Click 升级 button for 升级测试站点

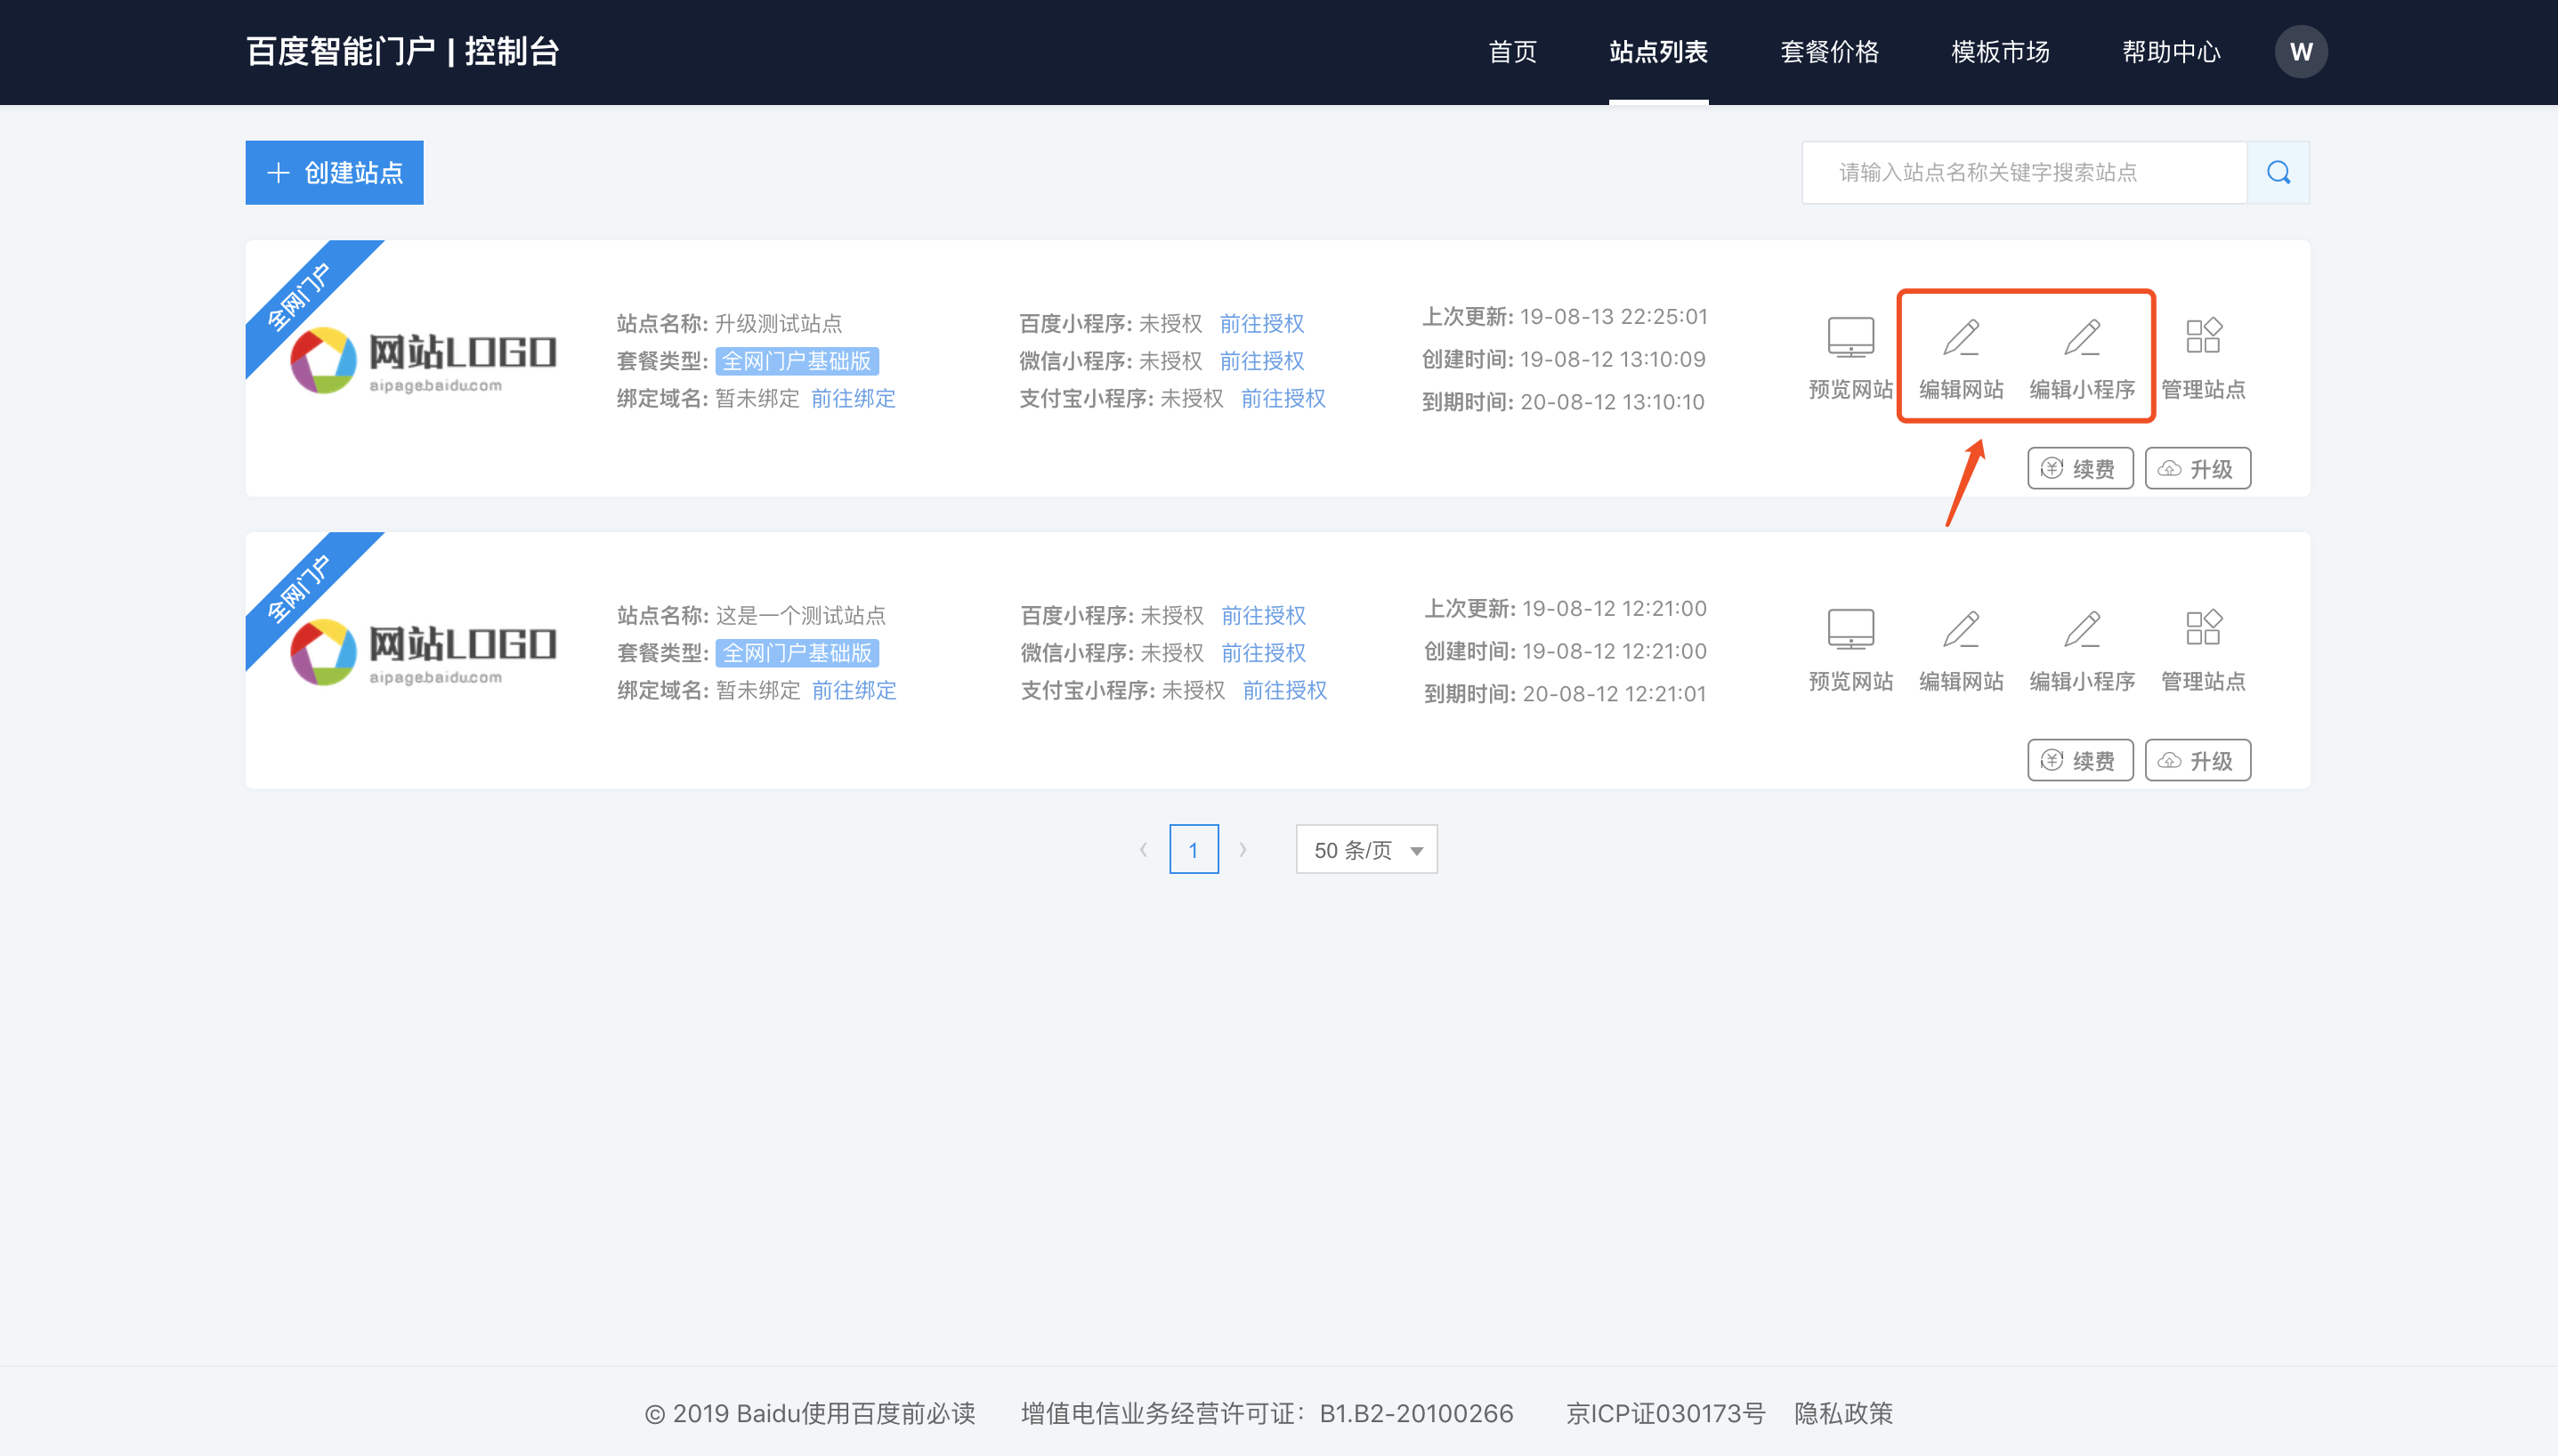click(2198, 468)
